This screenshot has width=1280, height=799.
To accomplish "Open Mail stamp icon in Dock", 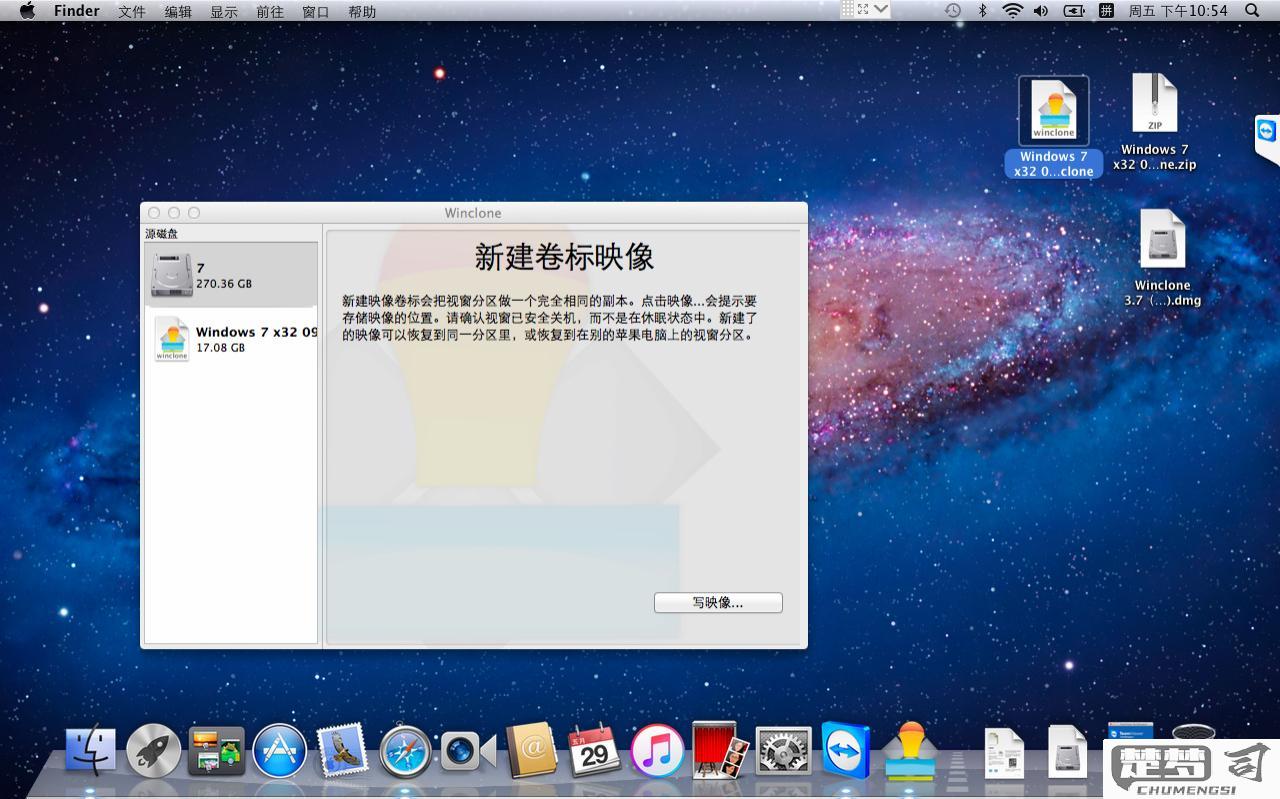I will [x=343, y=751].
